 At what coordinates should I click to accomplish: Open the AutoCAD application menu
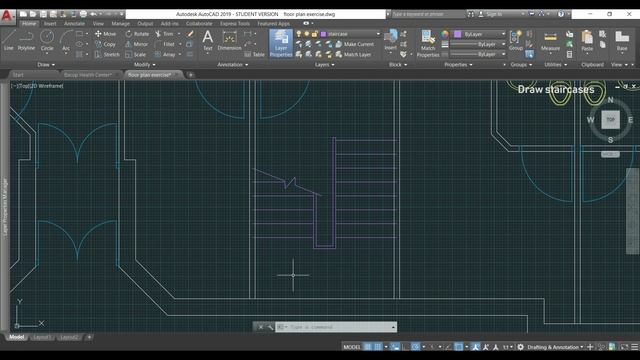pos(7,16)
